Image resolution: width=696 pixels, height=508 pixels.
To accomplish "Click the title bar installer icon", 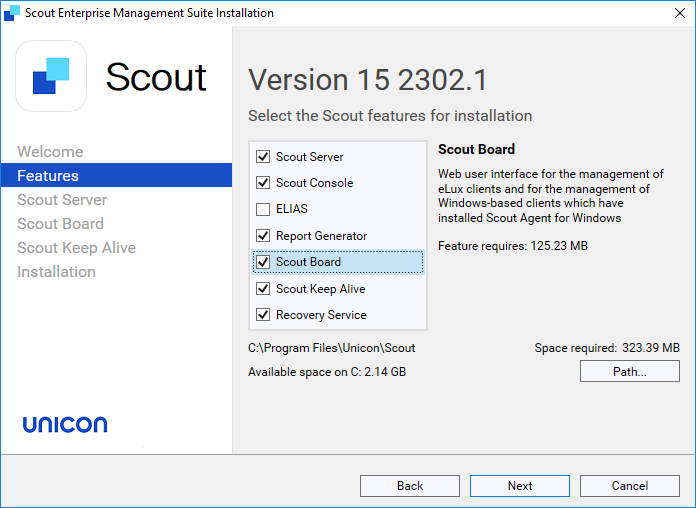I will 12,13.
